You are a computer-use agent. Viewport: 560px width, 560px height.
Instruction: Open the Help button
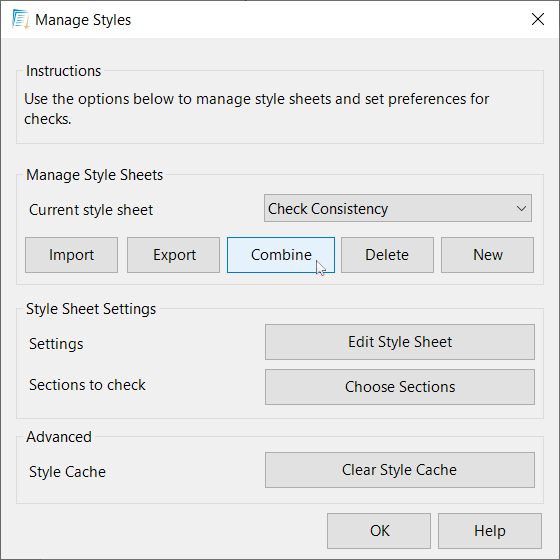(490, 531)
